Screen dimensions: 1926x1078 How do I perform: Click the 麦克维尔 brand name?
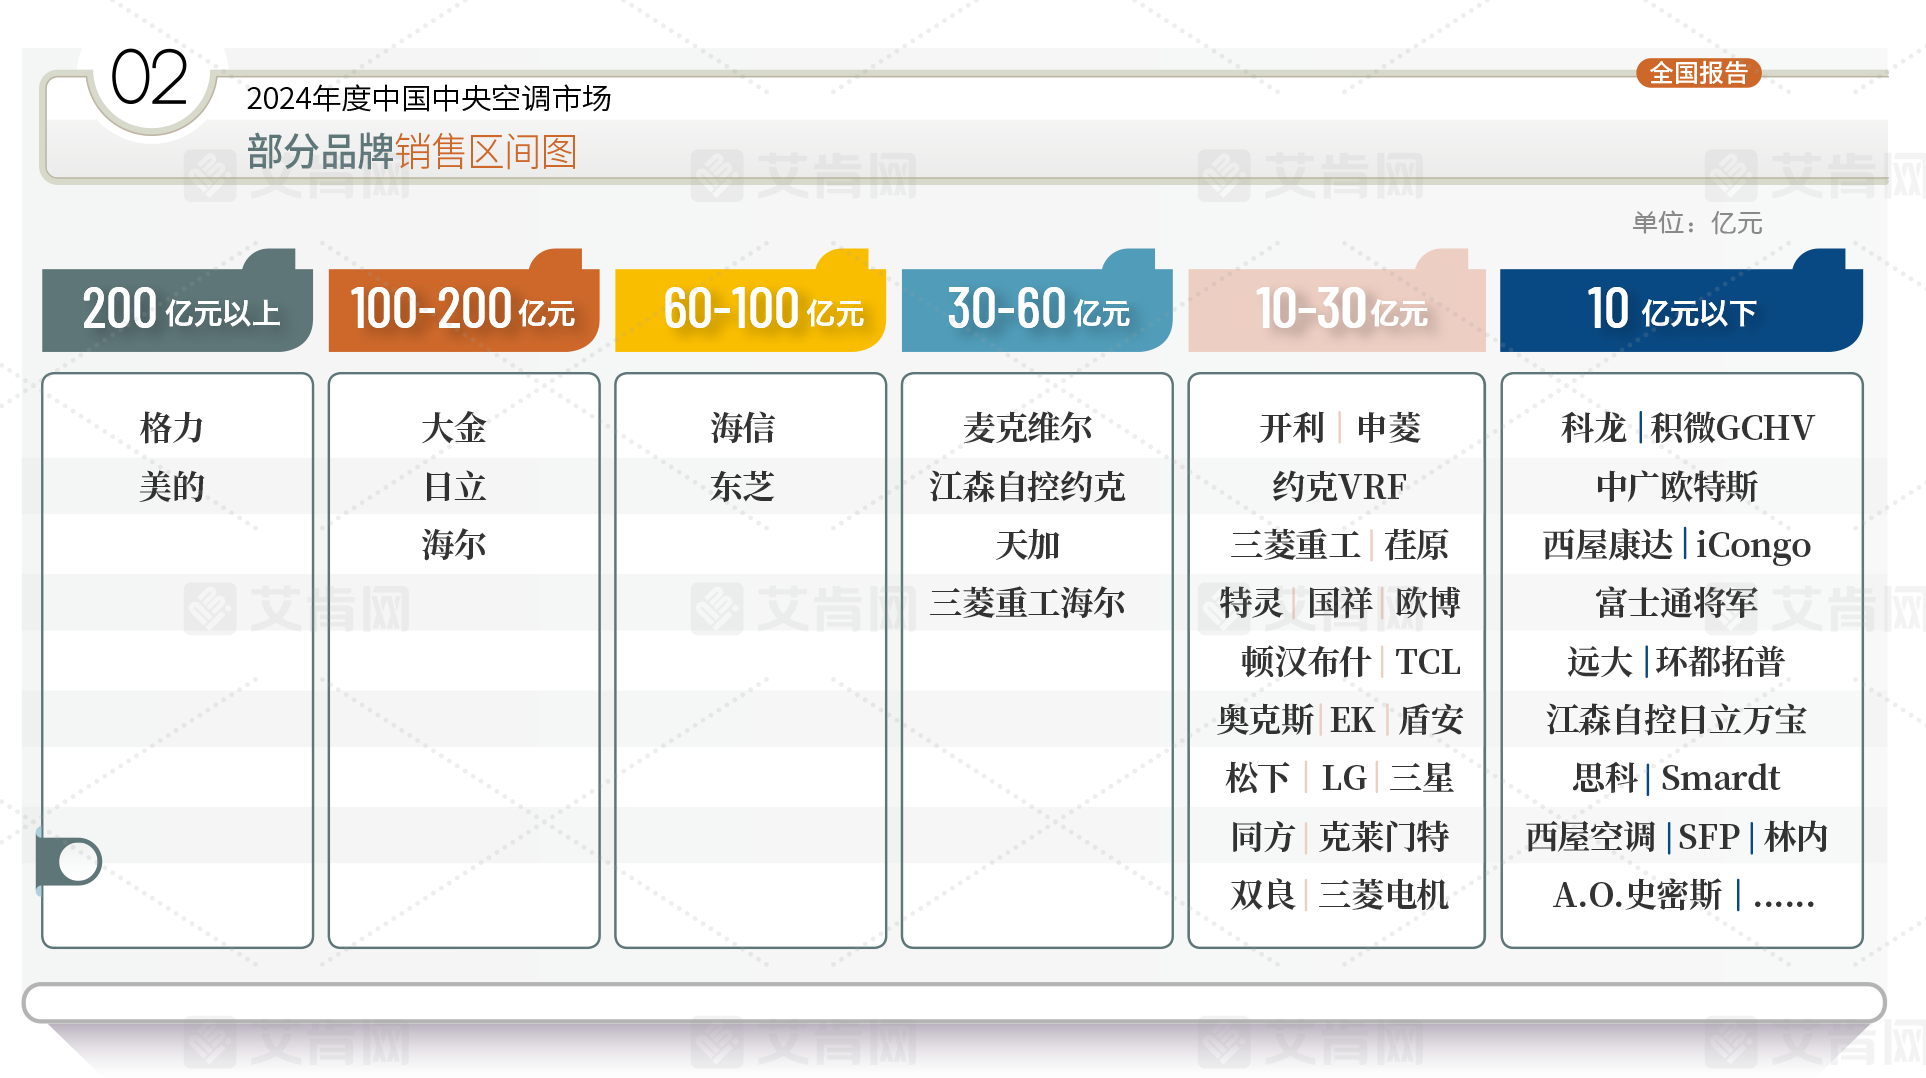tap(1027, 428)
